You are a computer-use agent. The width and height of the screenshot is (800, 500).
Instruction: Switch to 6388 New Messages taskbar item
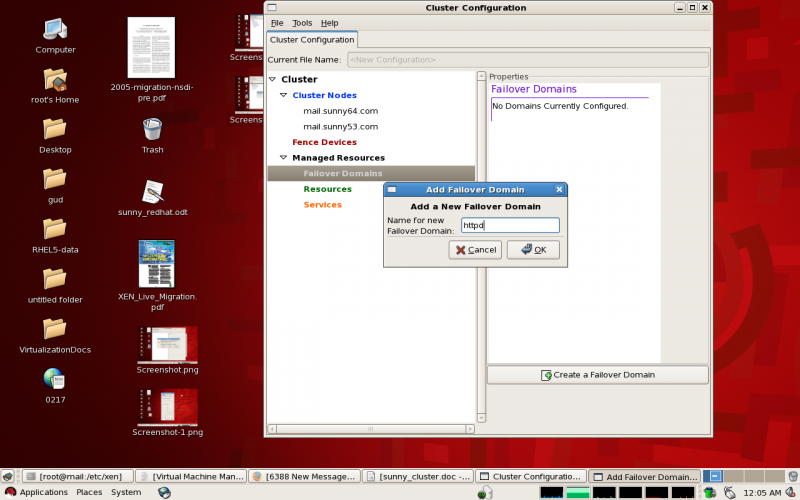pyautogui.click(x=305, y=477)
